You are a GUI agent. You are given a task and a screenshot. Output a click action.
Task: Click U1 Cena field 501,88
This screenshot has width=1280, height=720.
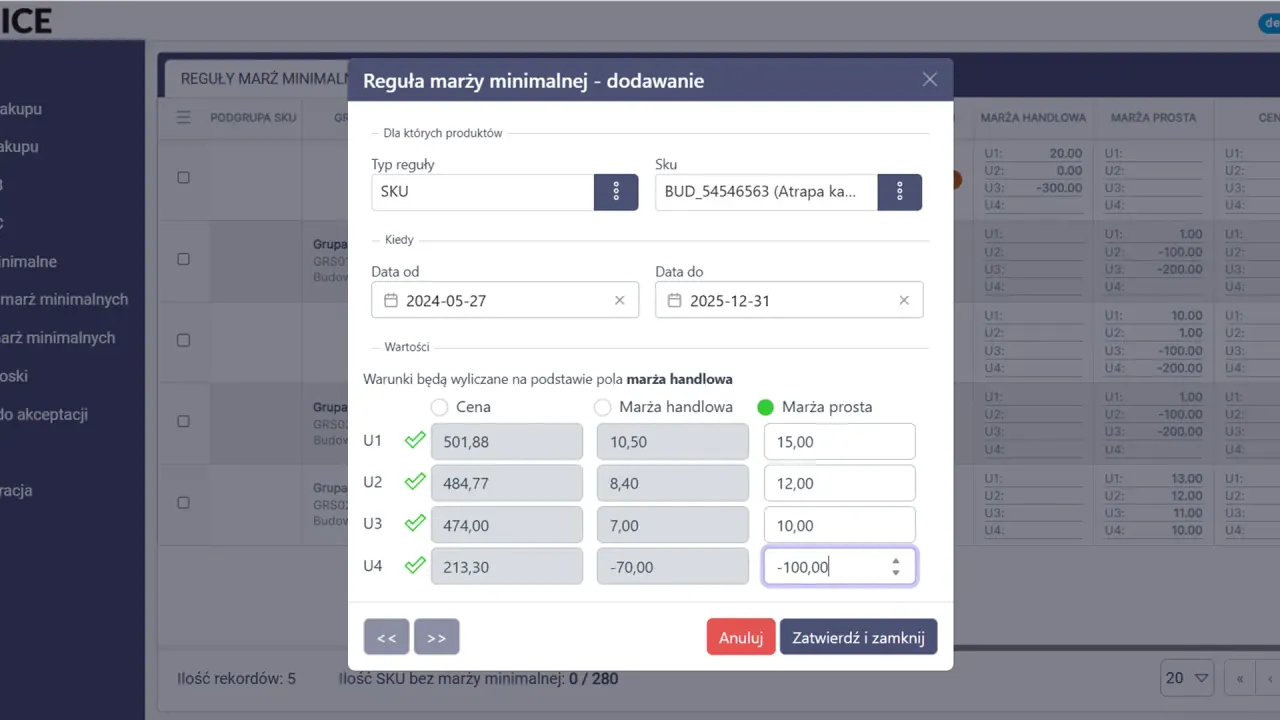click(x=507, y=441)
